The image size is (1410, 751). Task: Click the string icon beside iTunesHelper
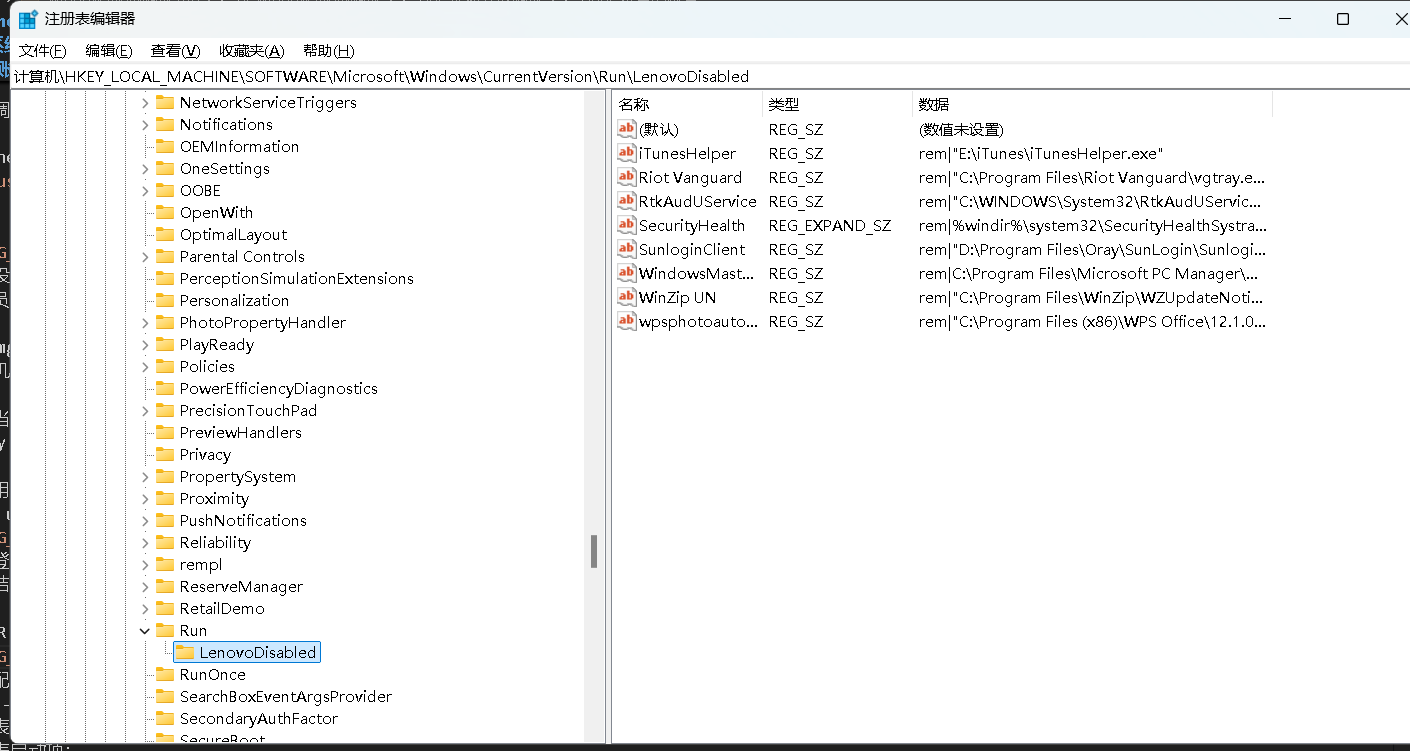pyautogui.click(x=626, y=153)
